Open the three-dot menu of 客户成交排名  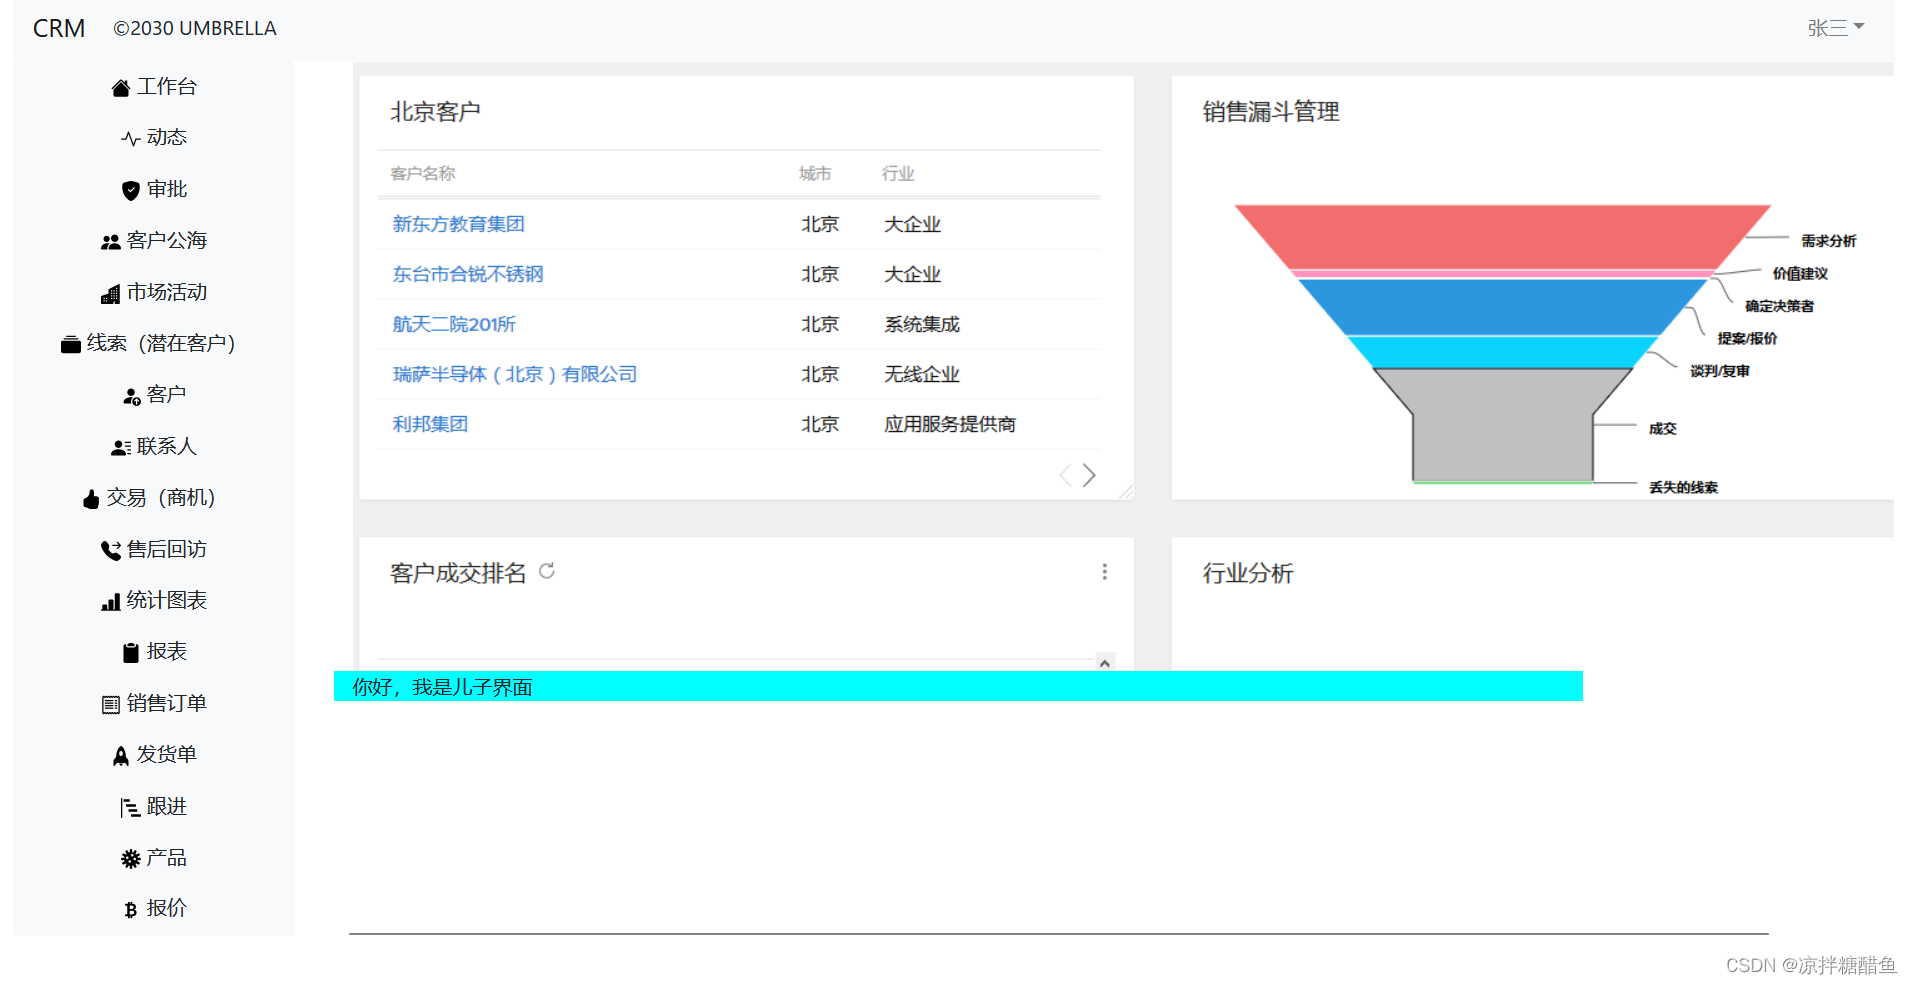1104,572
